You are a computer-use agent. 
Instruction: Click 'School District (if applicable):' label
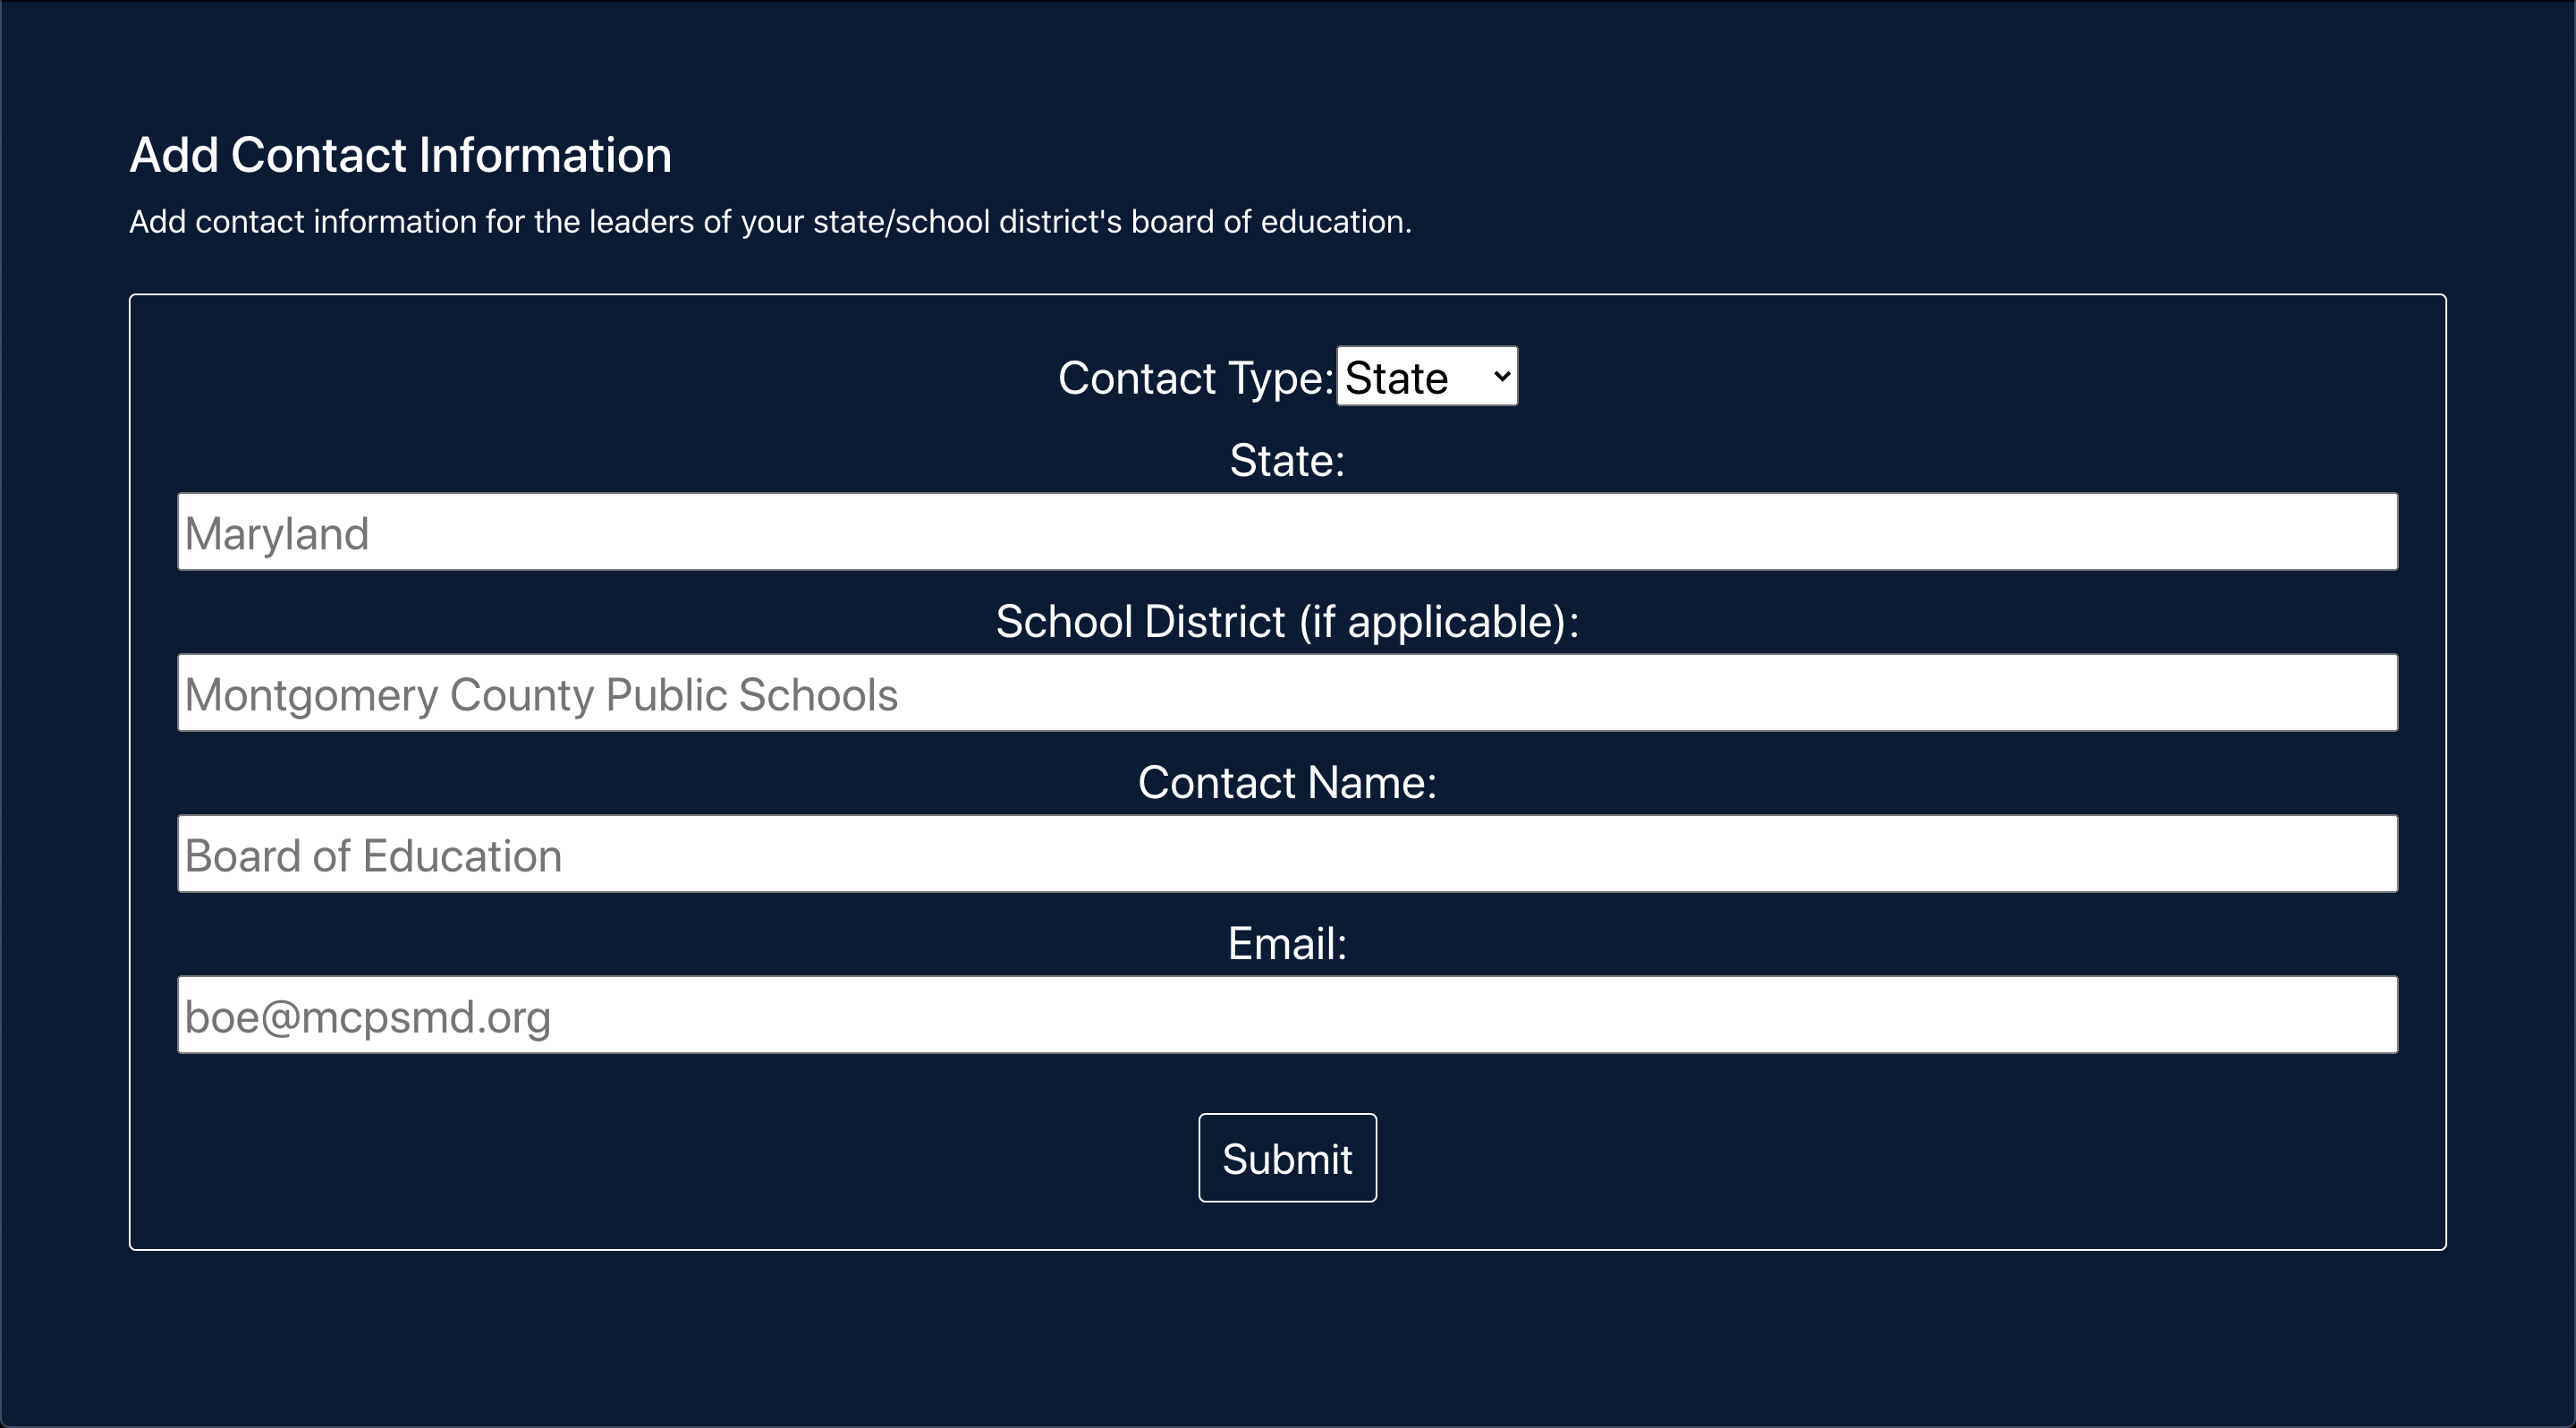tap(1287, 622)
